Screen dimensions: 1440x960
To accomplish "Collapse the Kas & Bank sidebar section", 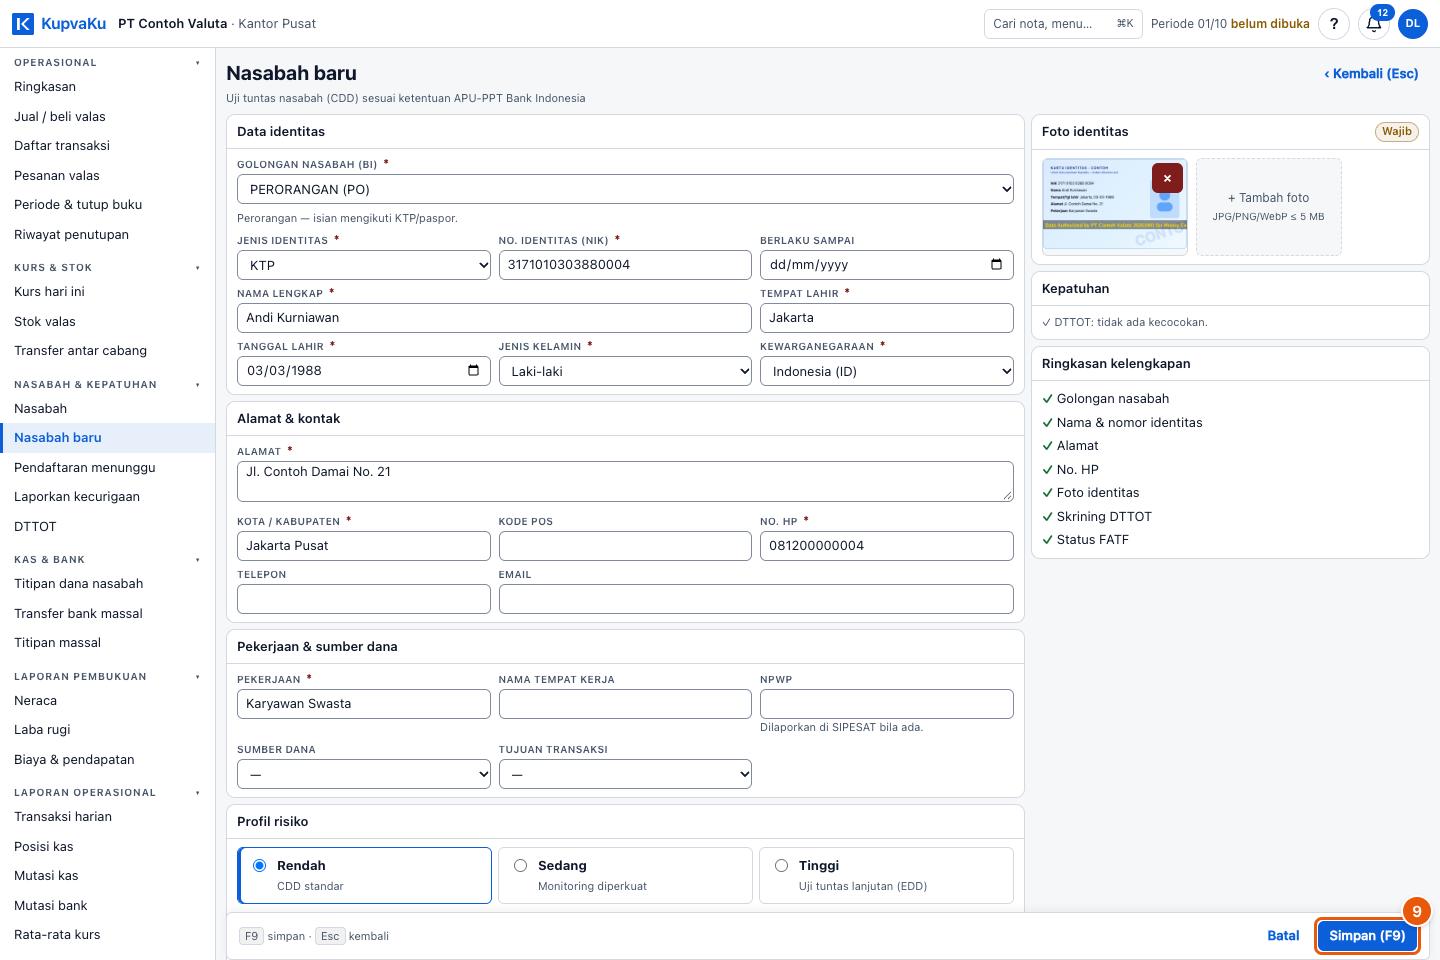I will pos(107,560).
